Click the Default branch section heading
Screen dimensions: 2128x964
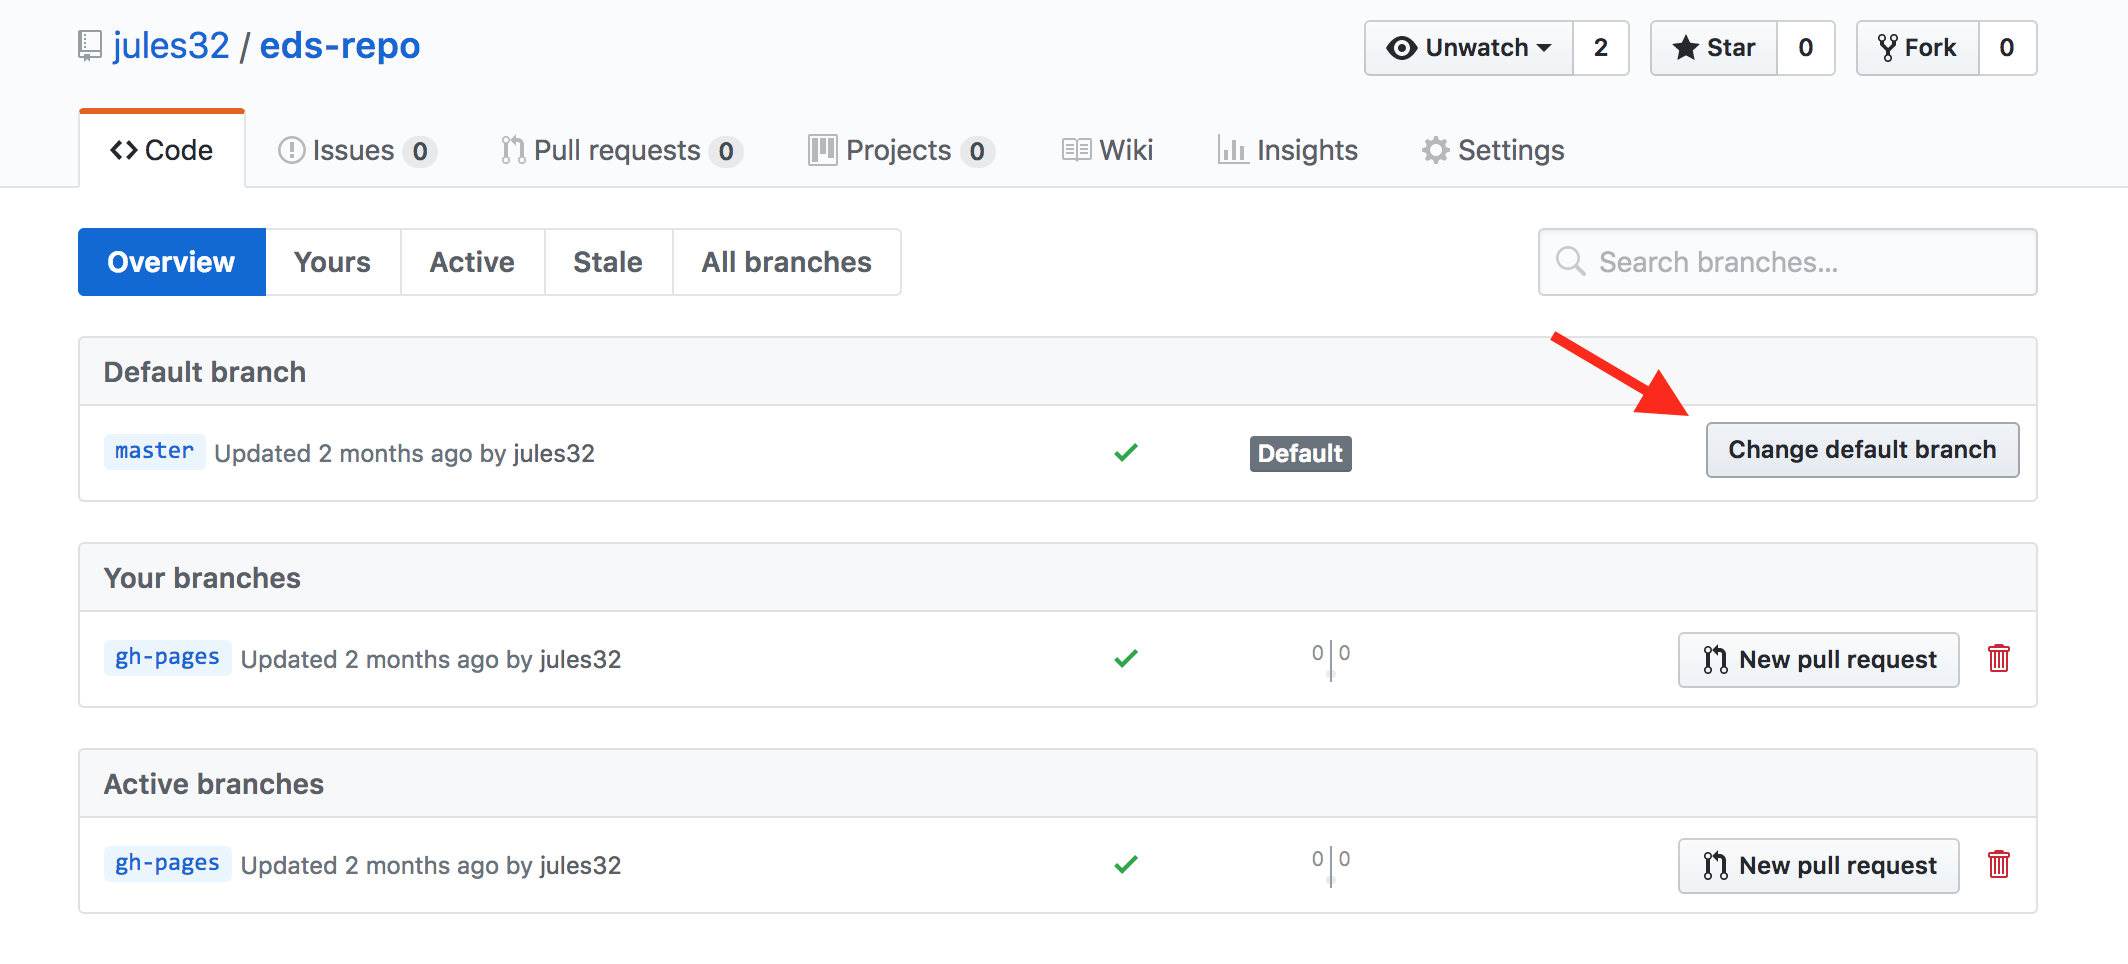coord(205,372)
